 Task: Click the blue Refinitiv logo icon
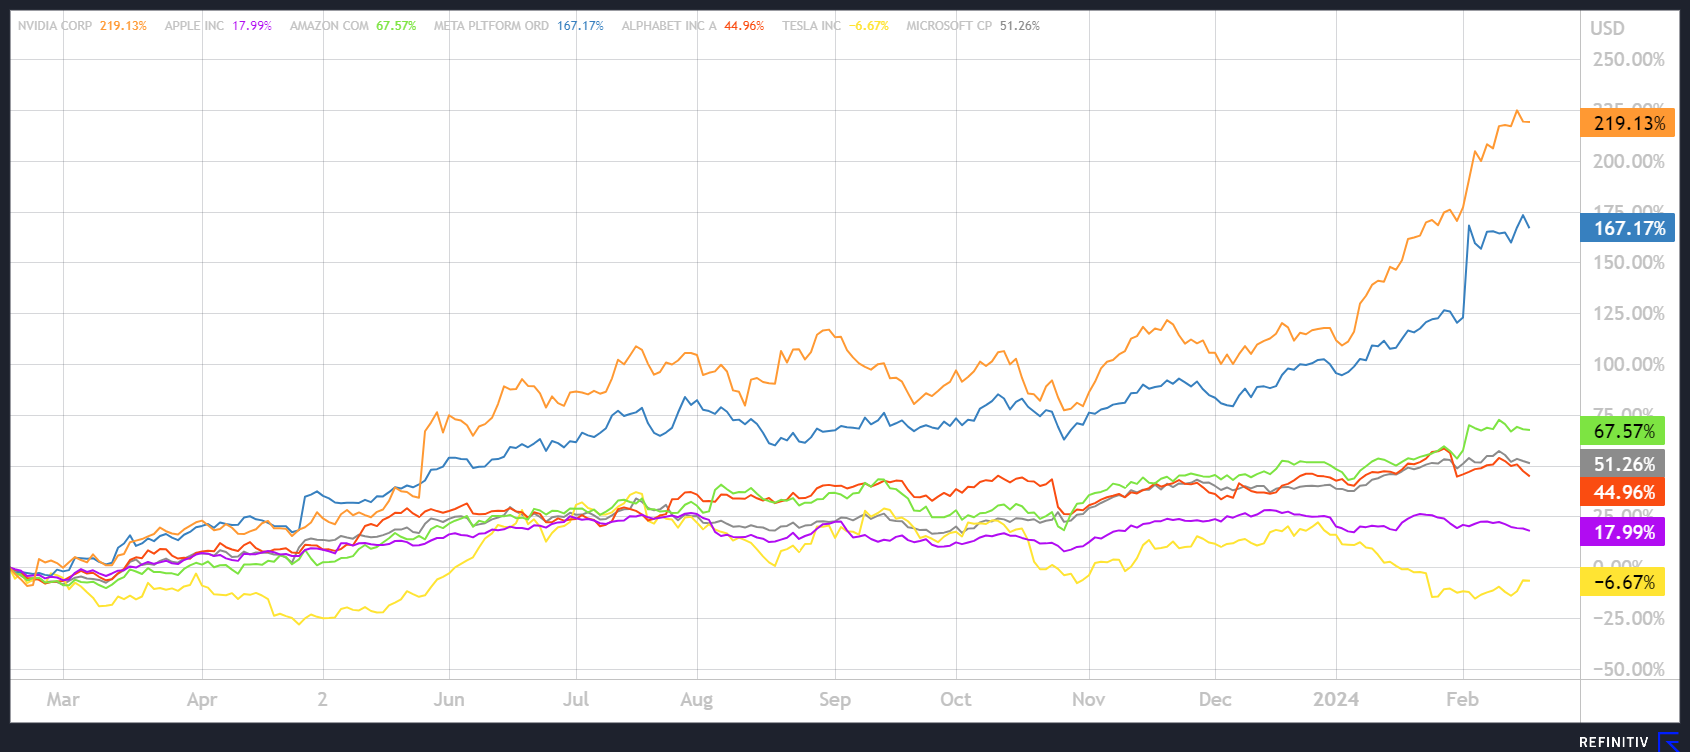tap(1668, 741)
